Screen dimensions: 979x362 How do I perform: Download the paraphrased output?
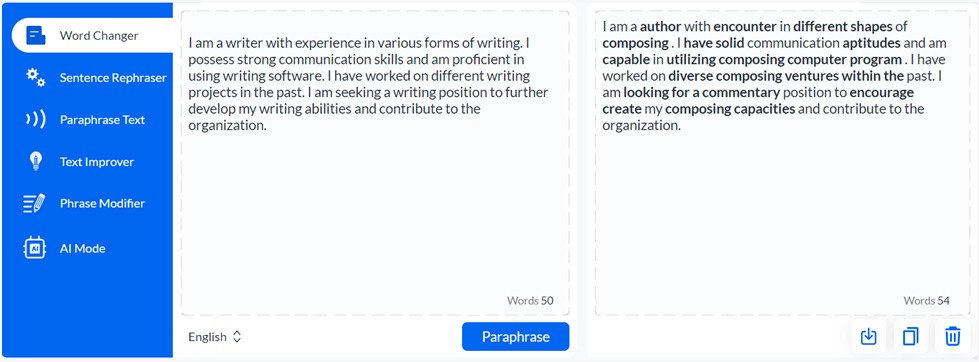[868, 337]
